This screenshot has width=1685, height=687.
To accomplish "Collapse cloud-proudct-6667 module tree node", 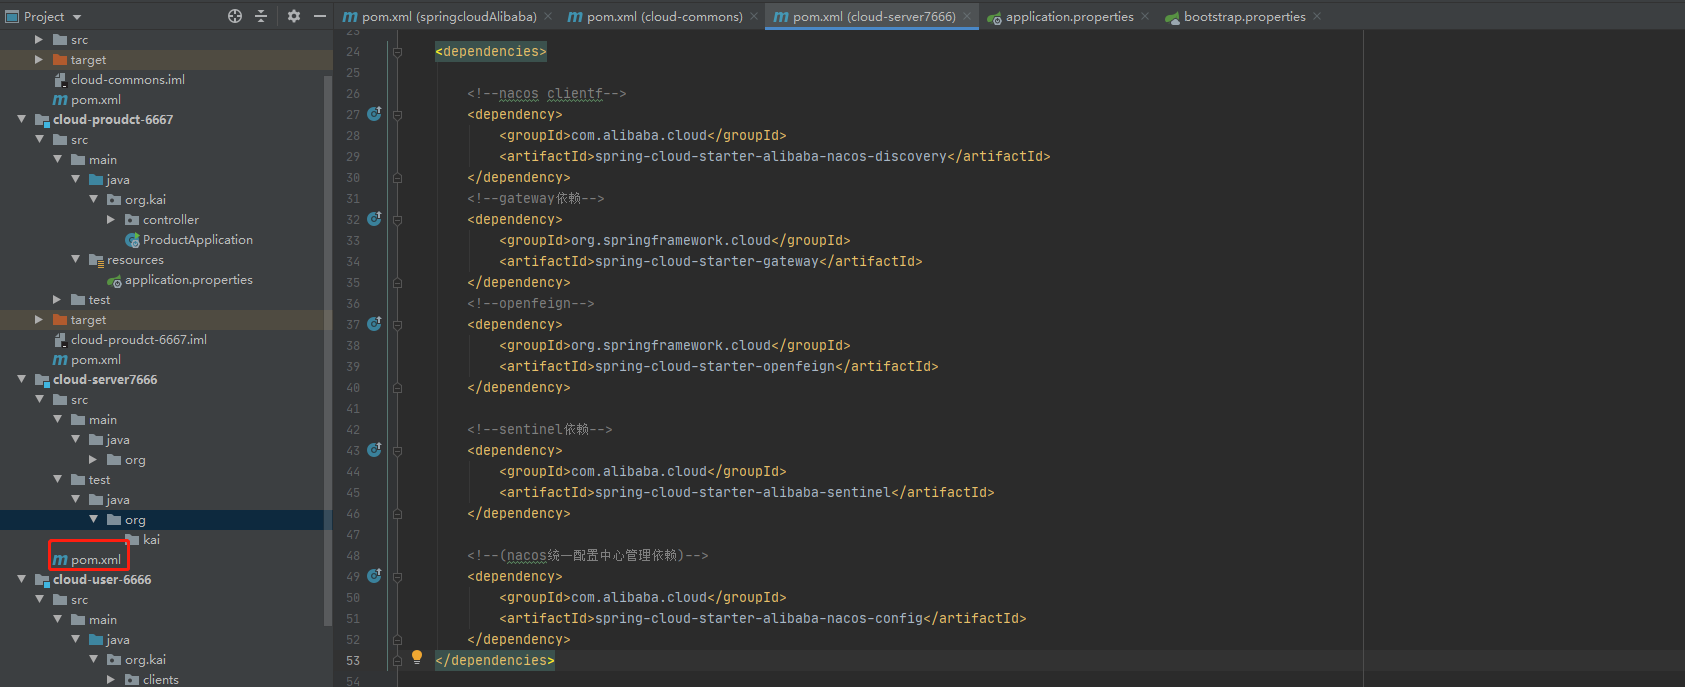I will (x=21, y=119).
